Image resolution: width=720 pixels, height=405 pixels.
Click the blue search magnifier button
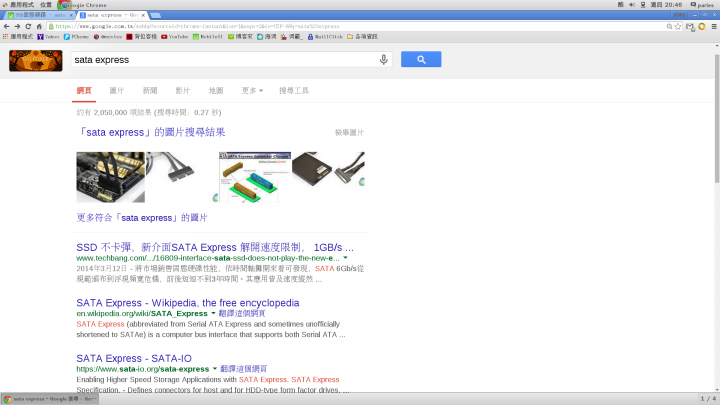[x=421, y=59]
